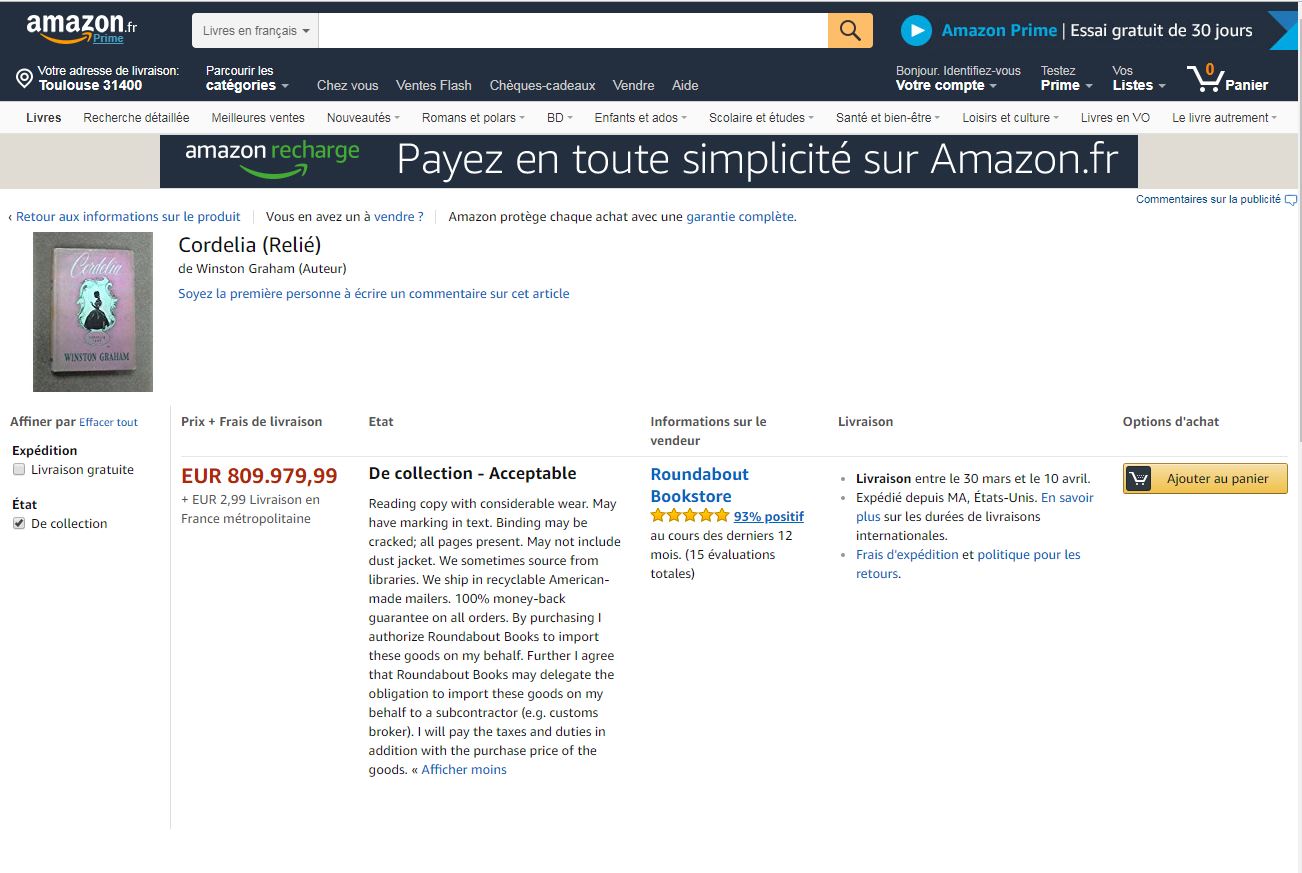The height and width of the screenshot is (873, 1302).
Task: Click the amazon recharge banner
Action: pos(649,161)
